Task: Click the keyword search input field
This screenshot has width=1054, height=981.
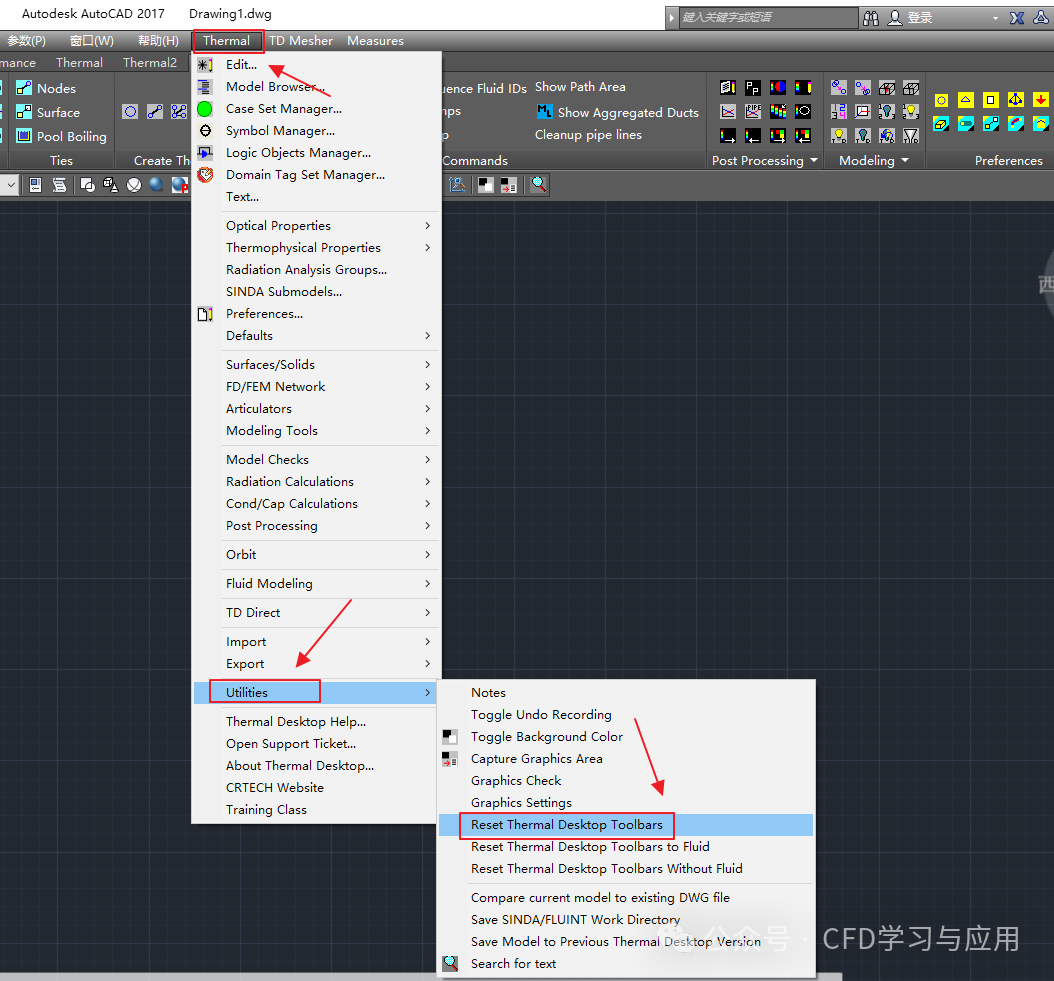Action: [x=768, y=17]
